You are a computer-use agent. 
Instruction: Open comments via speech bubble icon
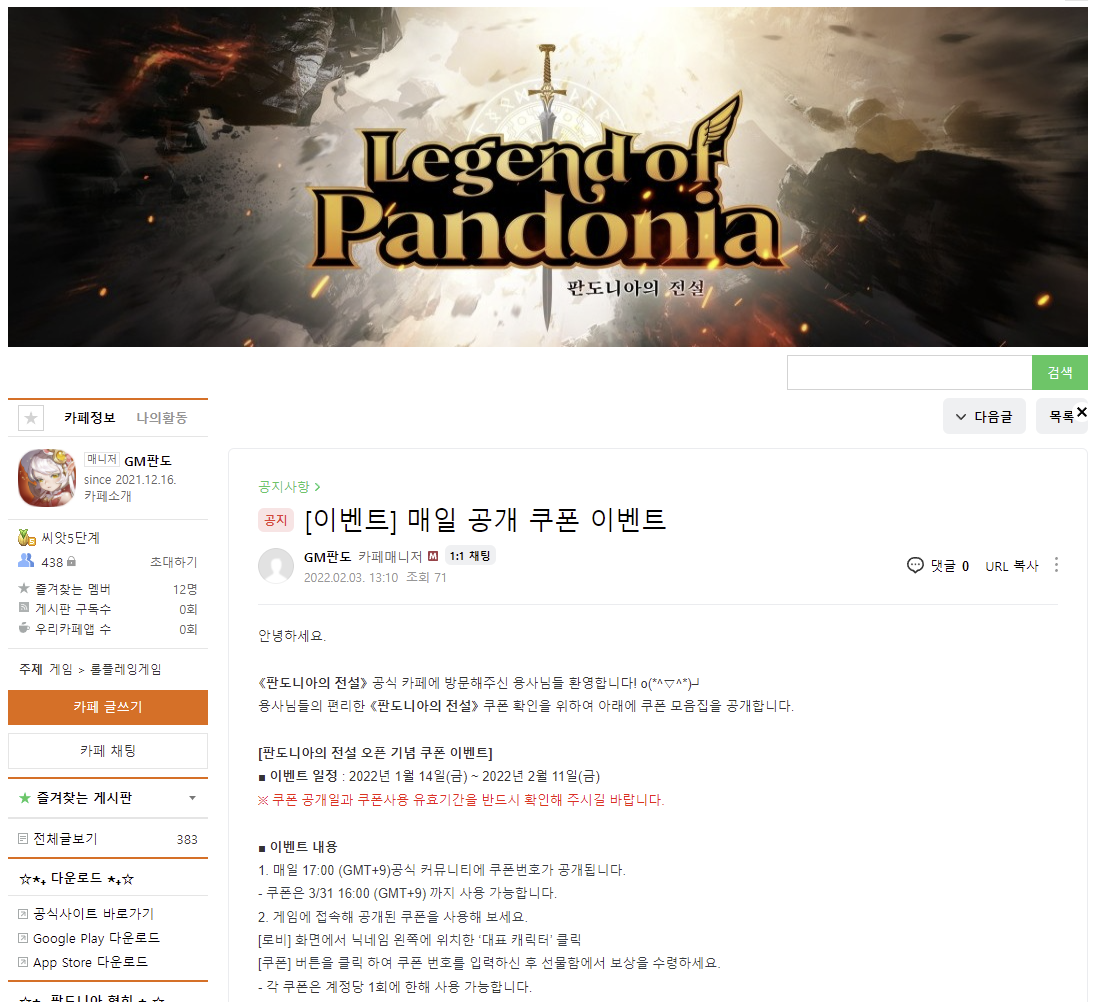pos(915,565)
